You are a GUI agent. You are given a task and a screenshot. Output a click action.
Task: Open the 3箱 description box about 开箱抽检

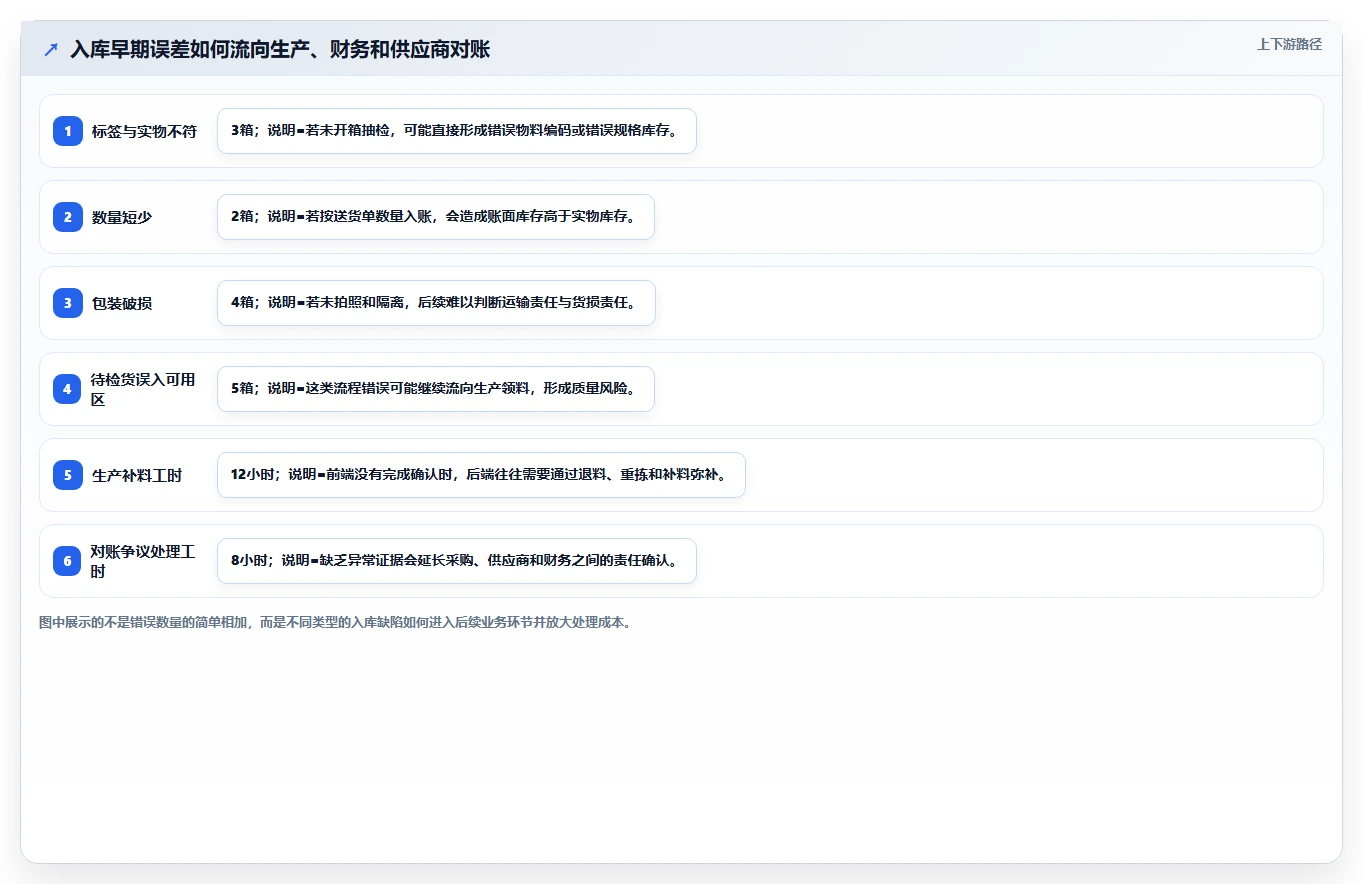click(x=456, y=131)
